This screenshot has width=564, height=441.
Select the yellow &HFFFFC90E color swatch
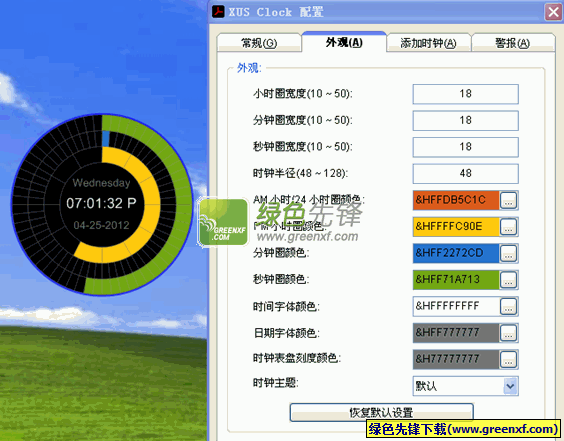(456, 227)
